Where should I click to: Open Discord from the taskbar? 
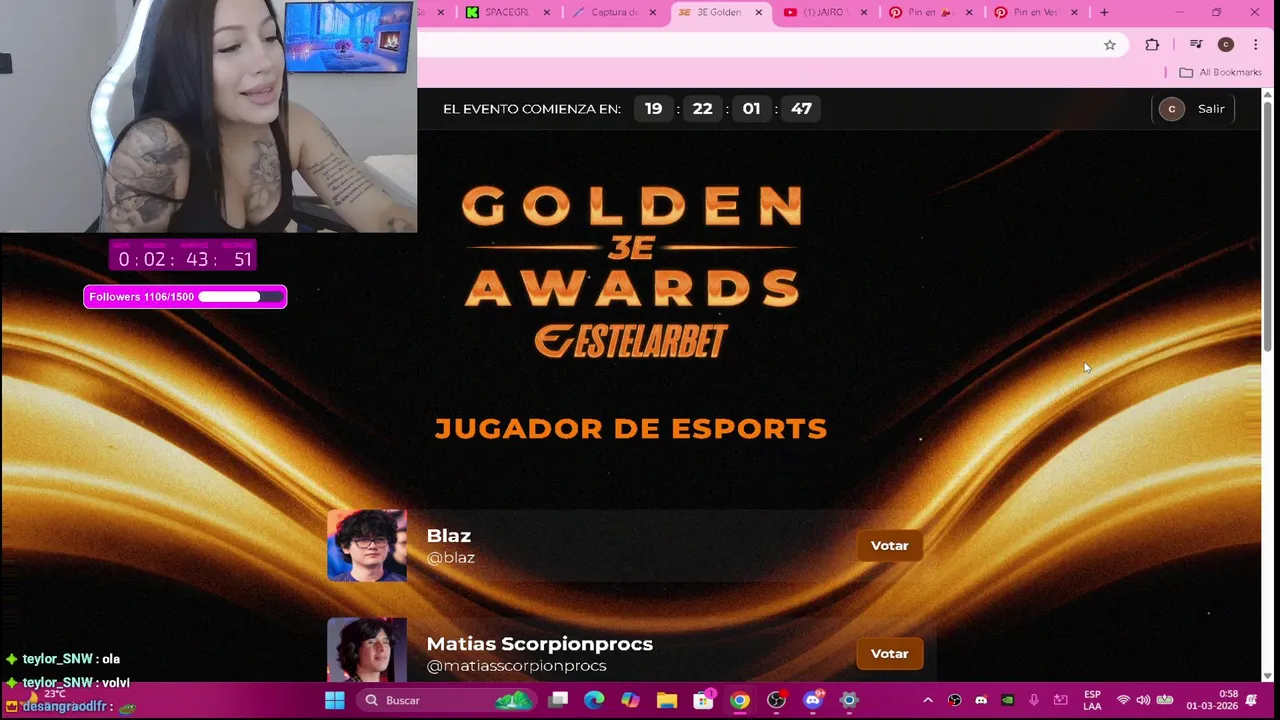point(812,700)
